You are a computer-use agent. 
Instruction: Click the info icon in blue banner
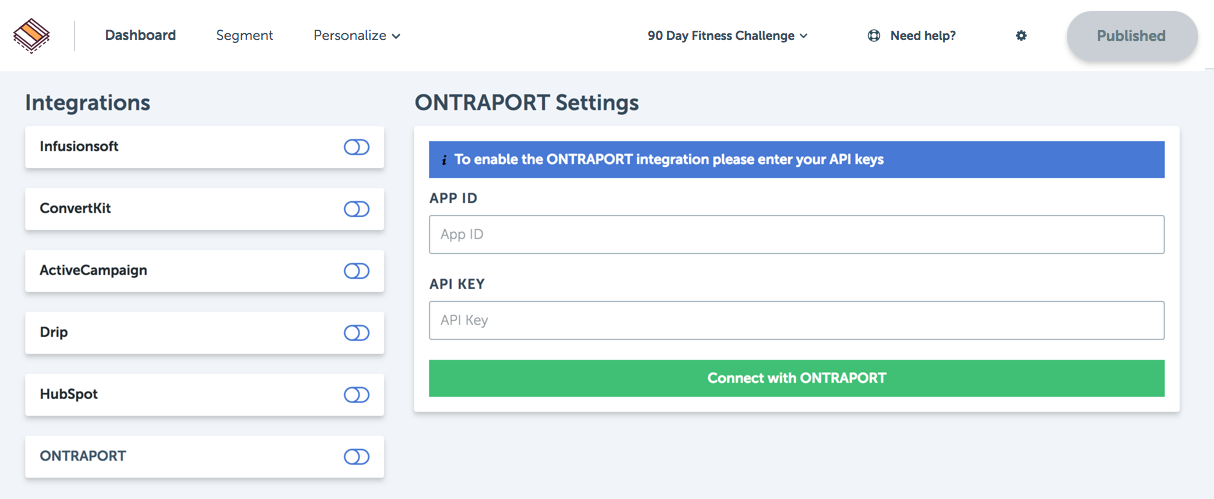point(444,160)
